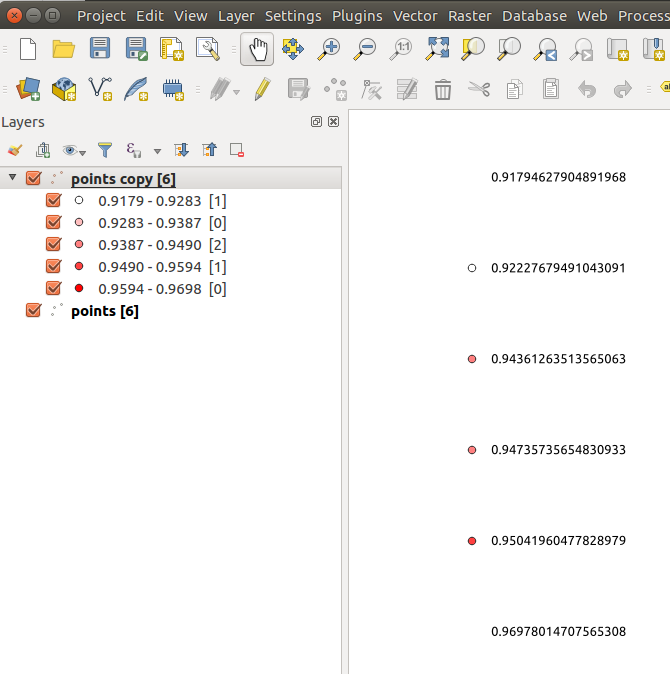Click the Zoom to Layer icon
670x674 pixels.
(x=509, y=49)
